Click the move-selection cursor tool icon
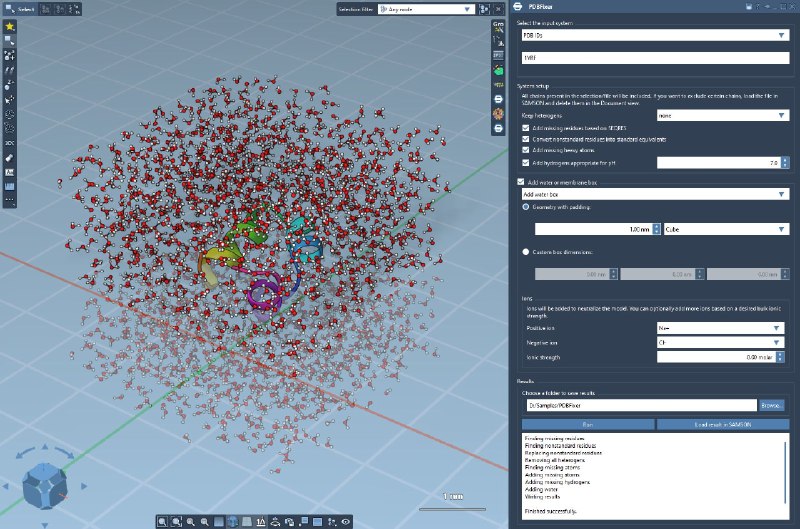 coord(9,99)
